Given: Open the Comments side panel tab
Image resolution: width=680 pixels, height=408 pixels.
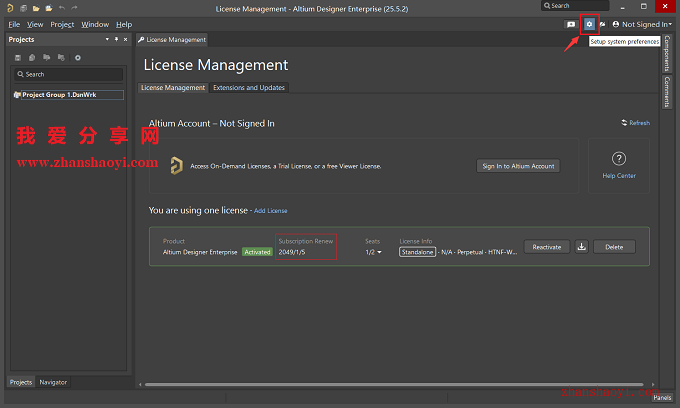Looking at the screenshot, I should tap(667, 92).
